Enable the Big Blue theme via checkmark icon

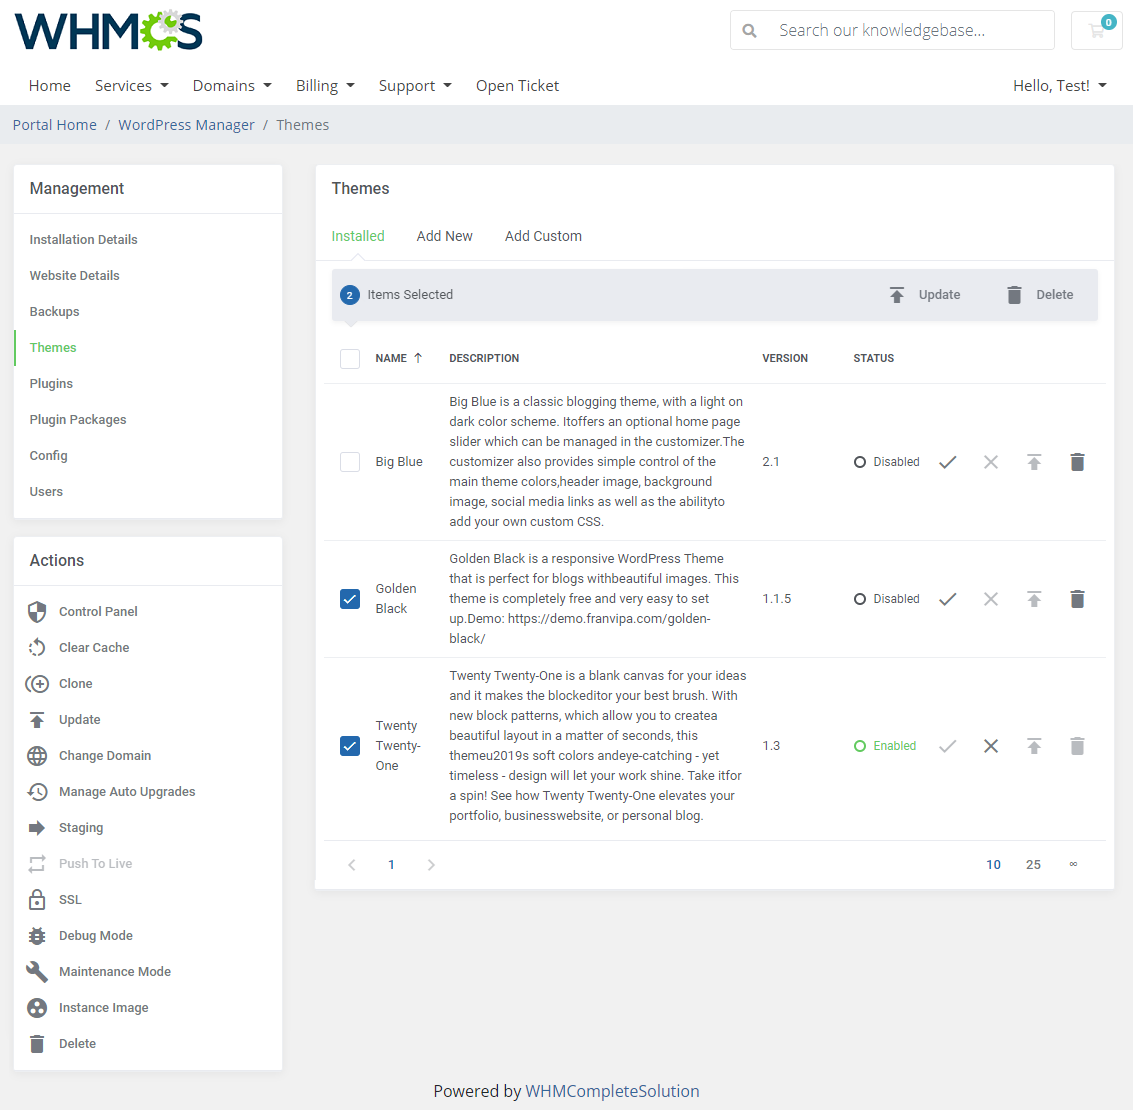947,461
